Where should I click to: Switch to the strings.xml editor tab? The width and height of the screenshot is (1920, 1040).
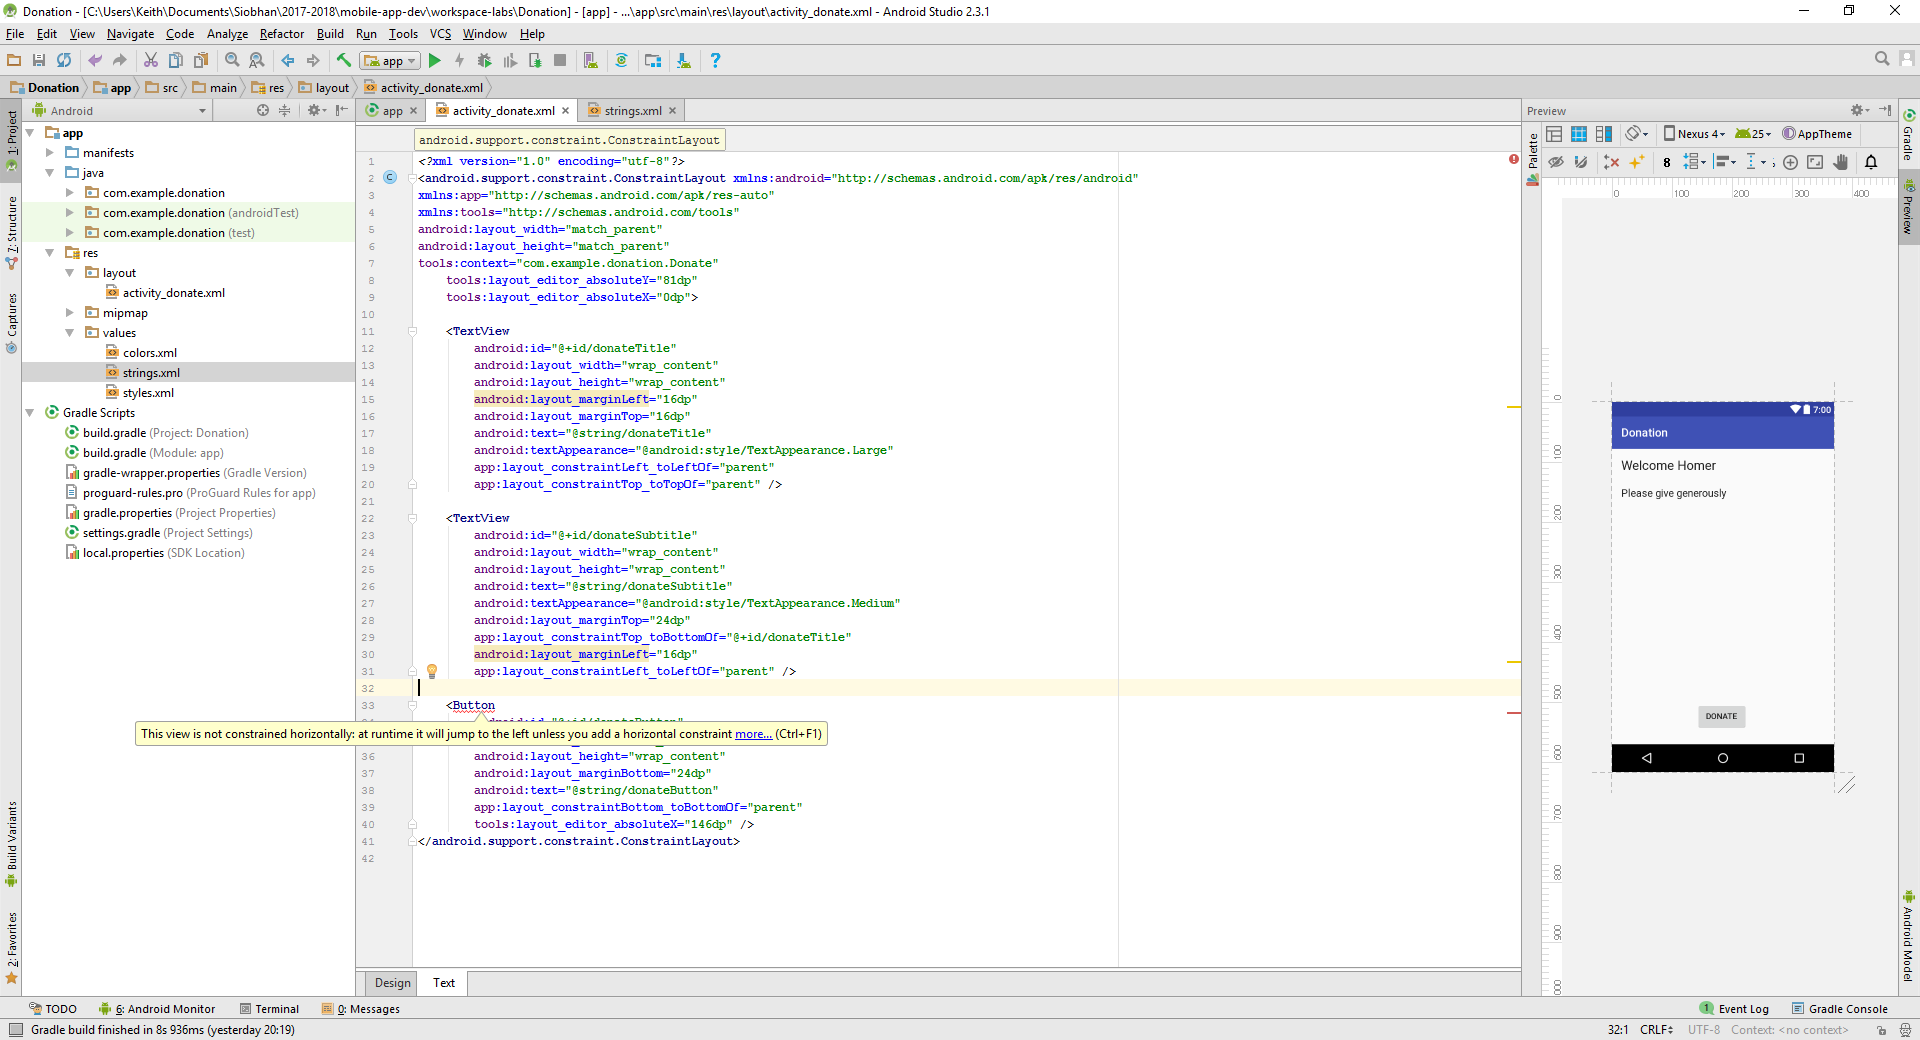click(632, 111)
